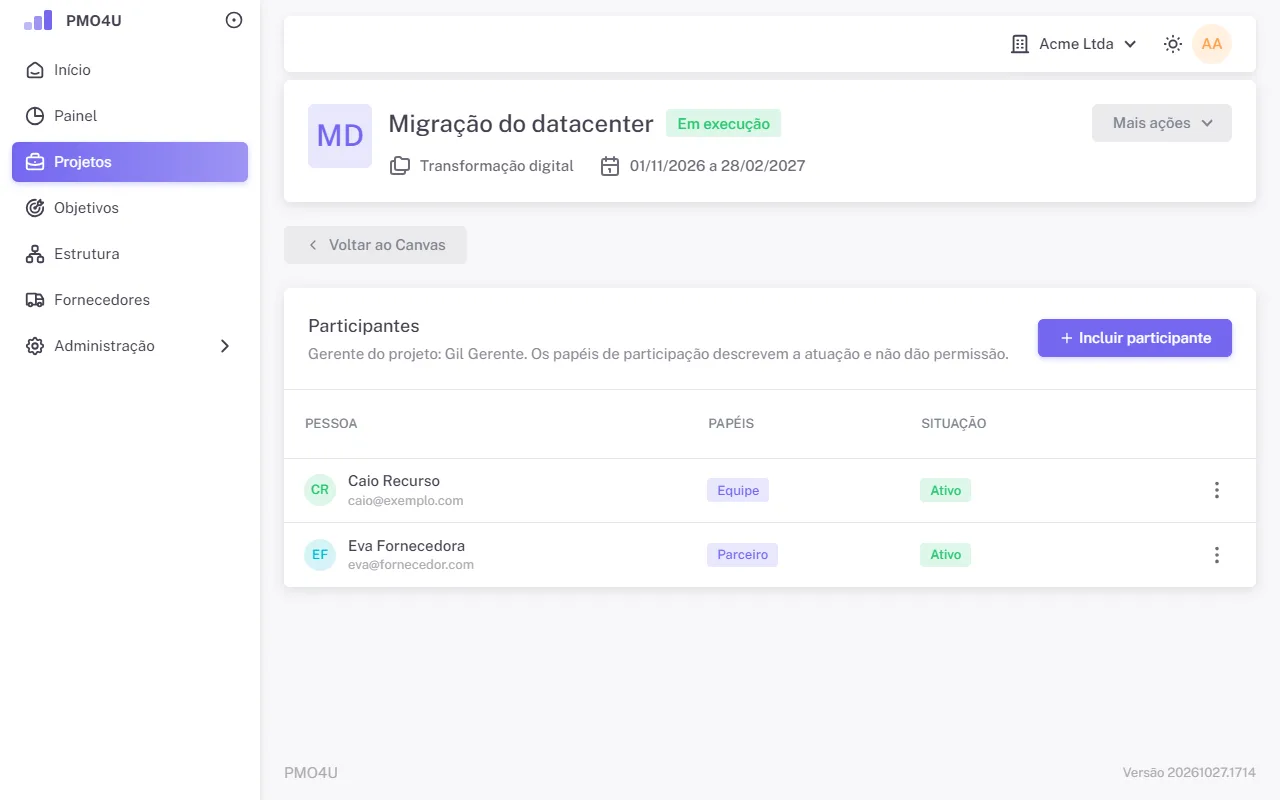The width and height of the screenshot is (1280, 800).
Task: Go to Objetivos in sidebar
Action: pyautogui.click(x=130, y=208)
